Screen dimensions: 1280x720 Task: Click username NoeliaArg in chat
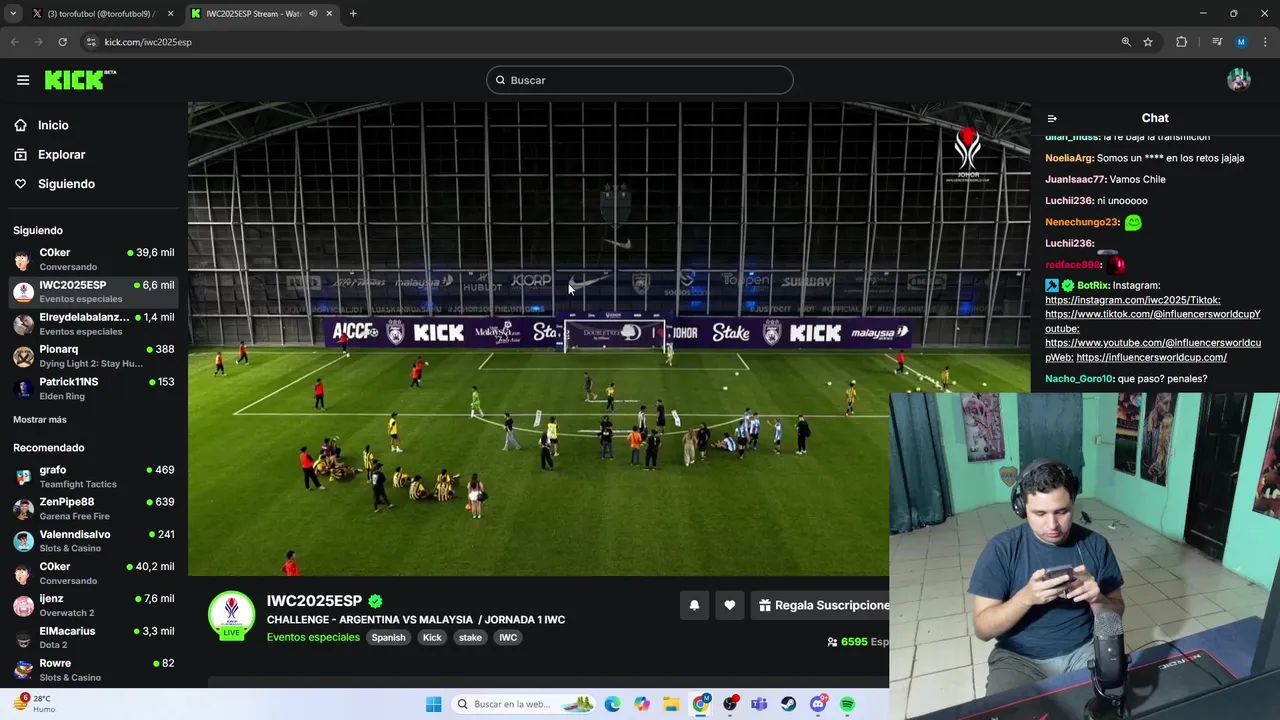click(x=1069, y=158)
